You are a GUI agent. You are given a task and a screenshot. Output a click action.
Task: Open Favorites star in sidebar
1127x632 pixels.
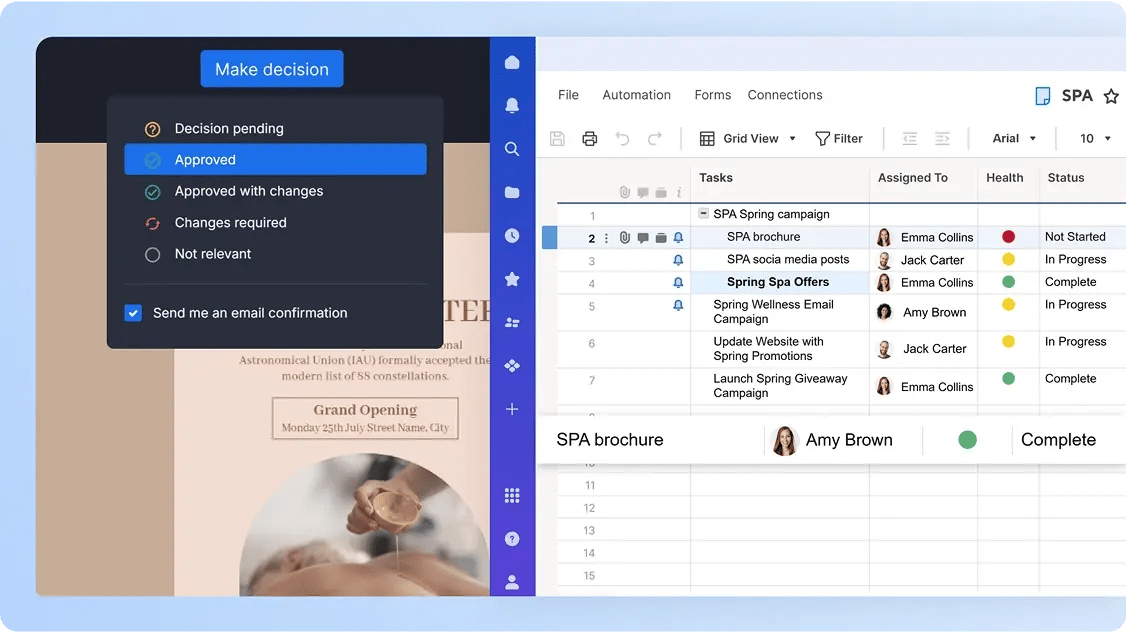click(x=512, y=279)
